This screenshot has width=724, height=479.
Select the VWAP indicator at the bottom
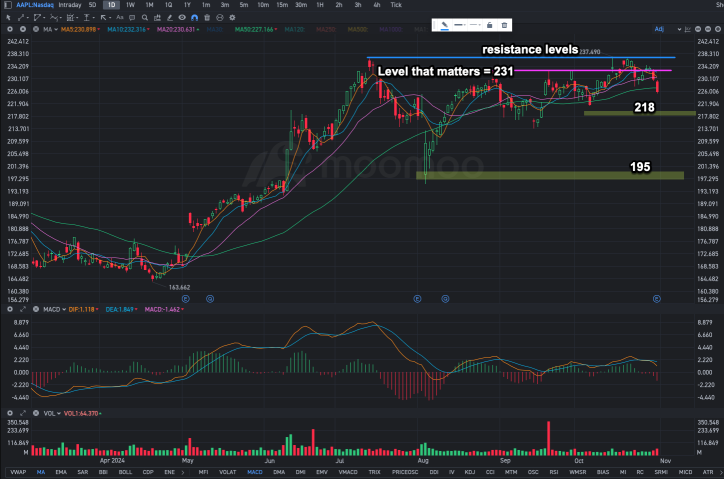click(x=18, y=472)
